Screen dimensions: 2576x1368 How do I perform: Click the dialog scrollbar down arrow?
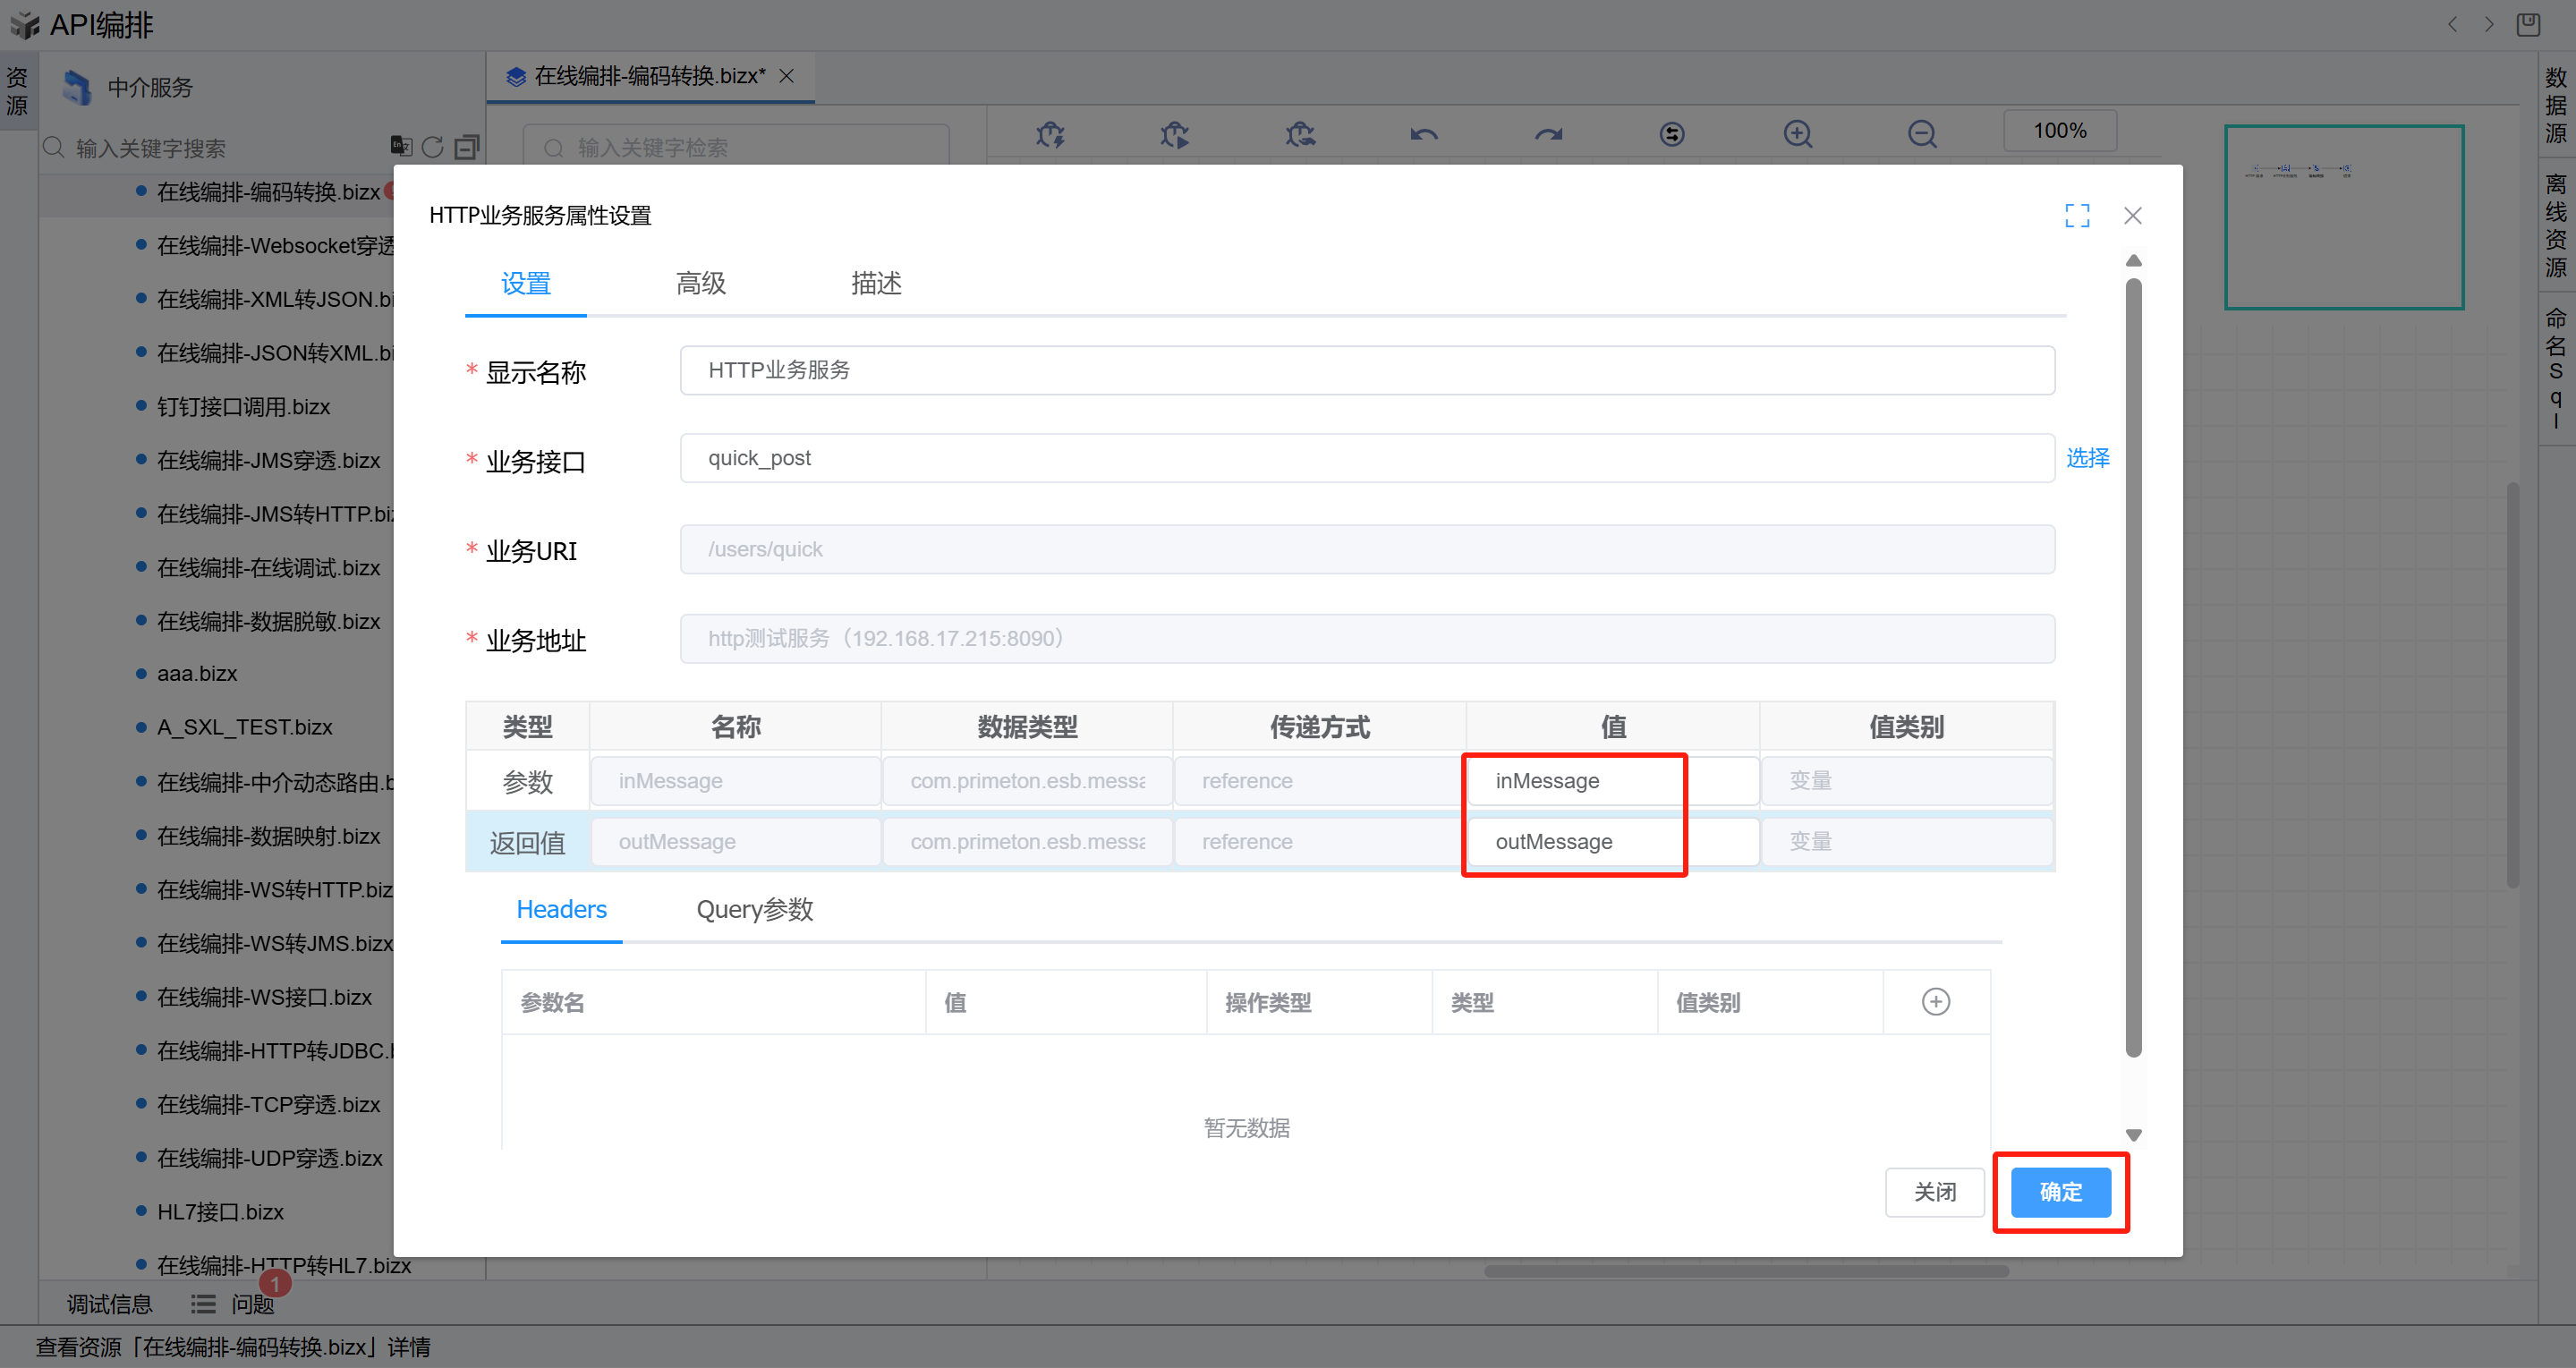2133,1135
